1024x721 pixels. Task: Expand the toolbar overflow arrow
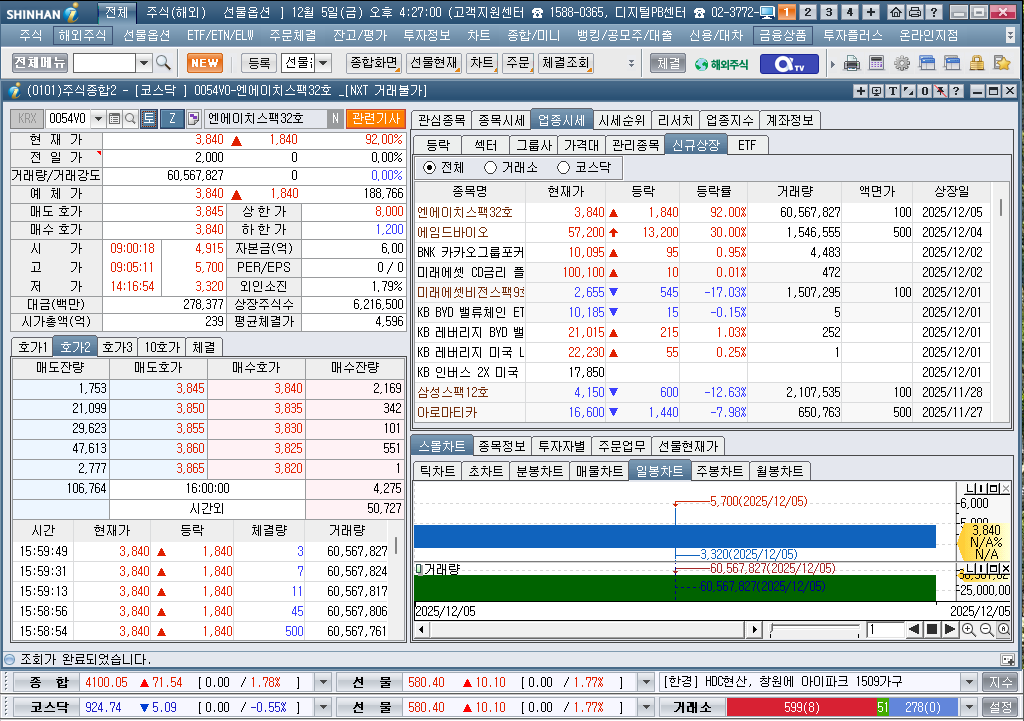point(631,63)
